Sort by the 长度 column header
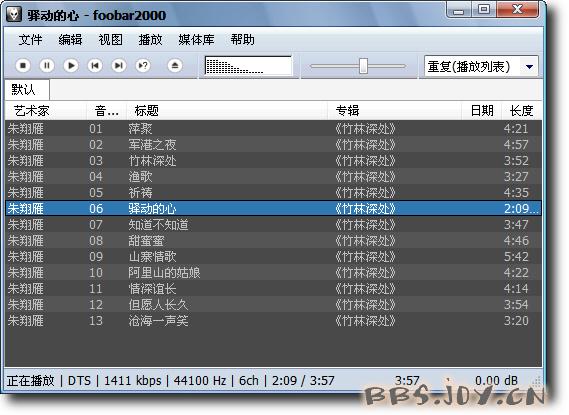The image size is (569, 415). 521,111
